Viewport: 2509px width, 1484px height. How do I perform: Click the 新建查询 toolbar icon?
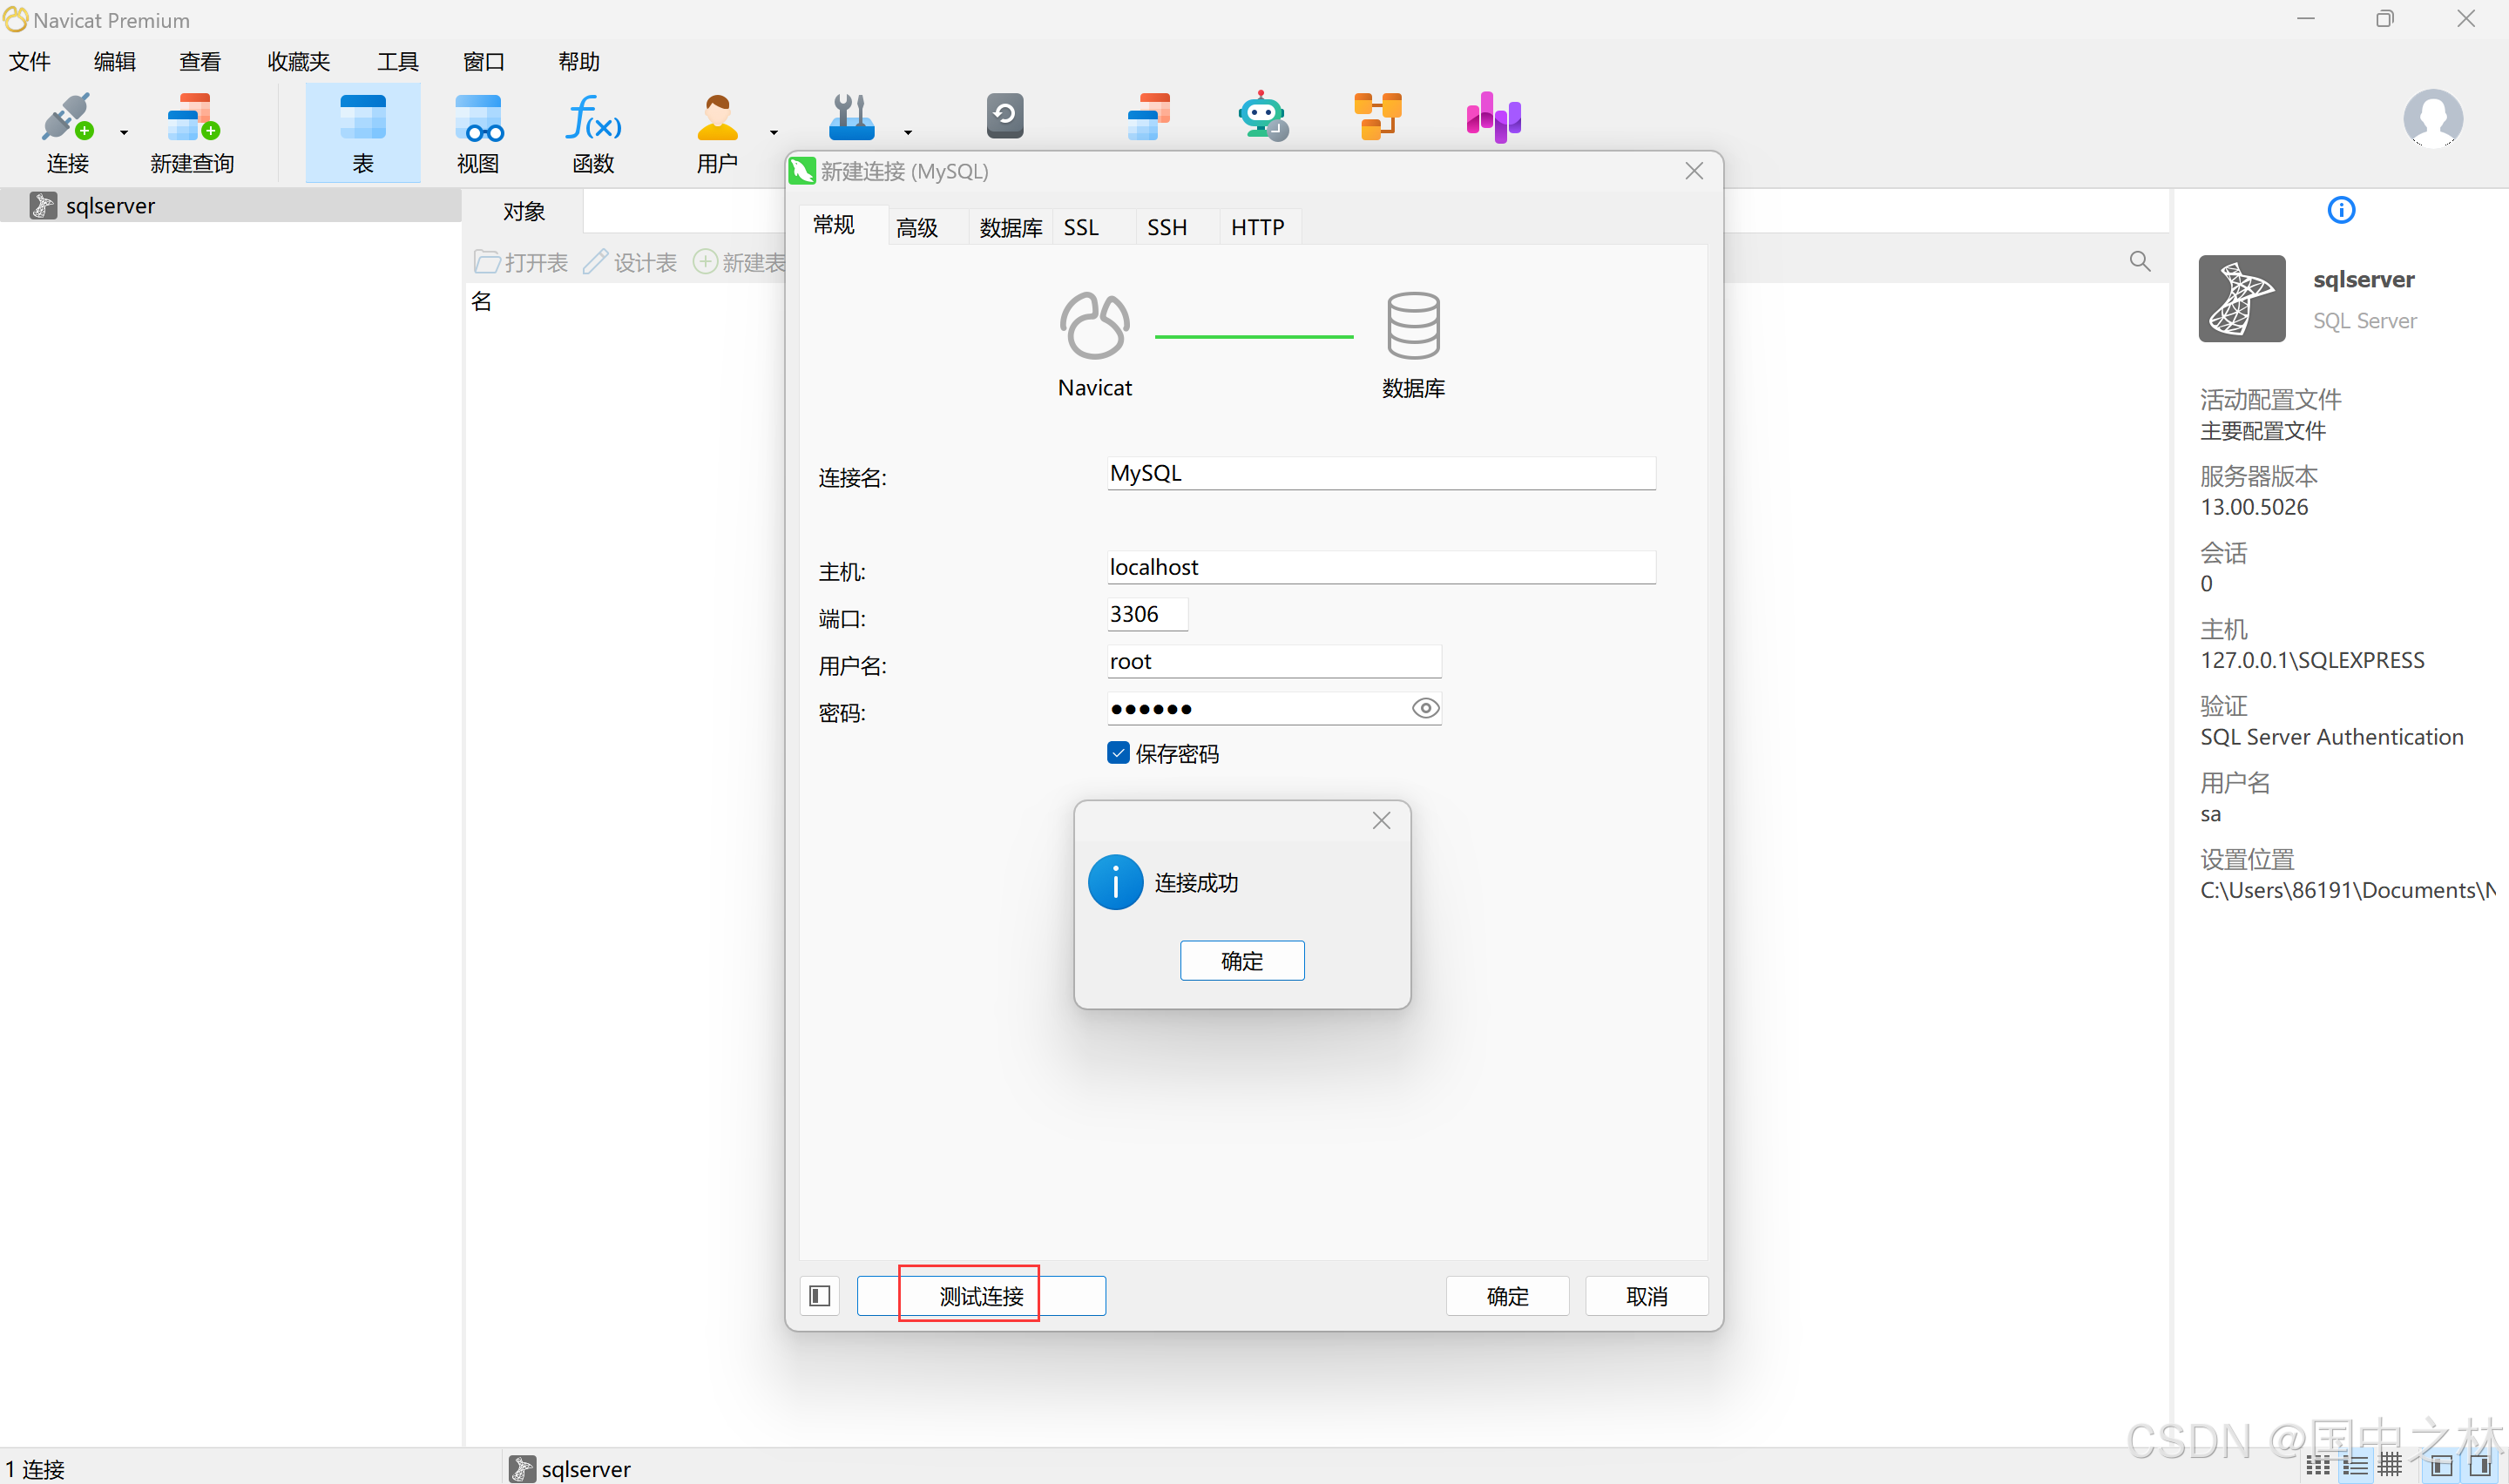tap(192, 133)
